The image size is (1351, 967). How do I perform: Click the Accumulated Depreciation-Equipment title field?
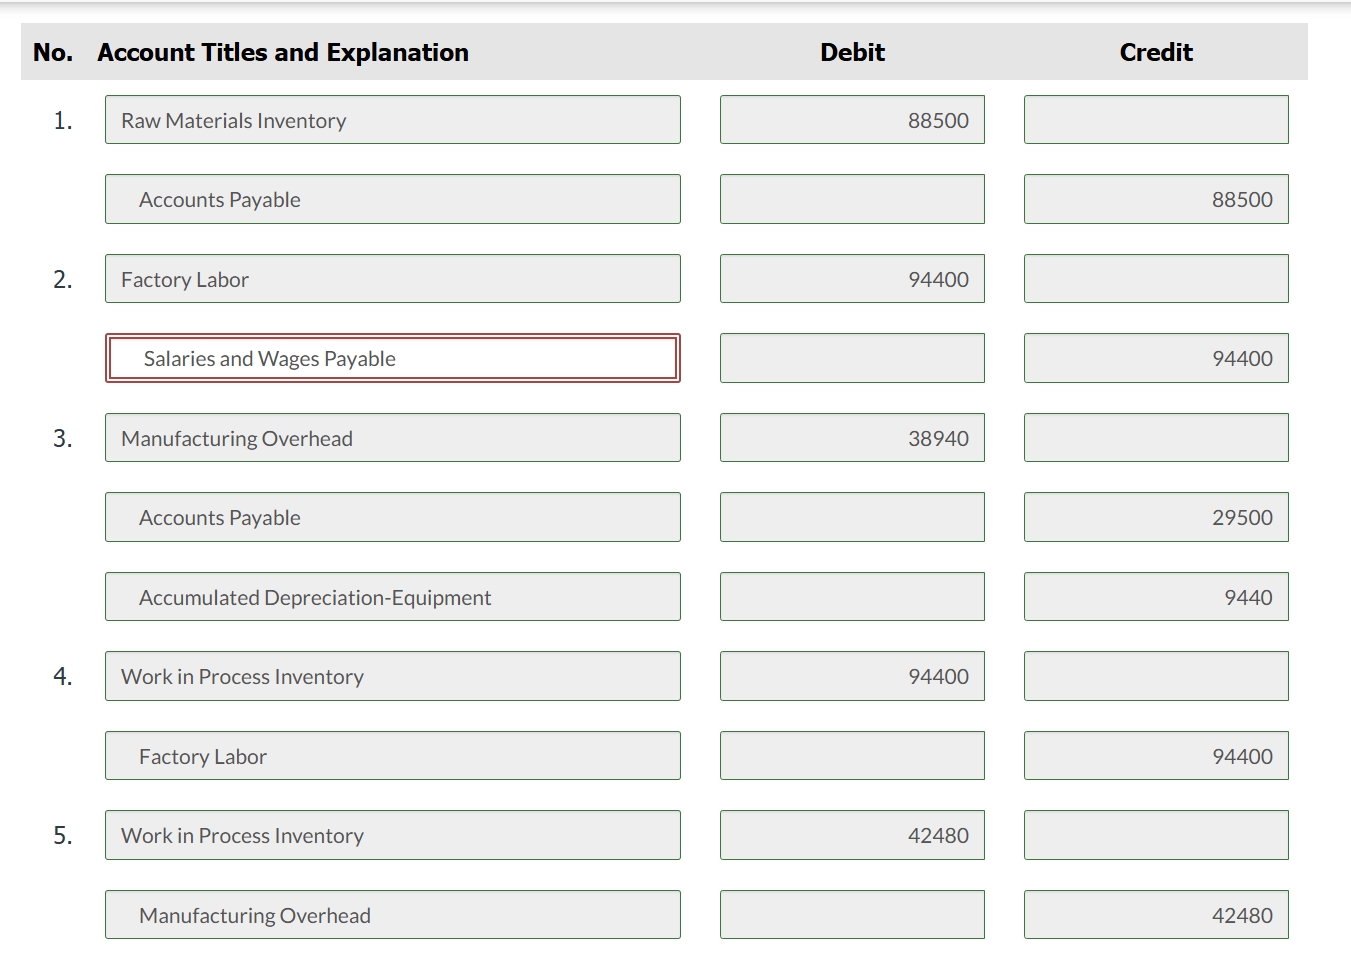(x=393, y=597)
